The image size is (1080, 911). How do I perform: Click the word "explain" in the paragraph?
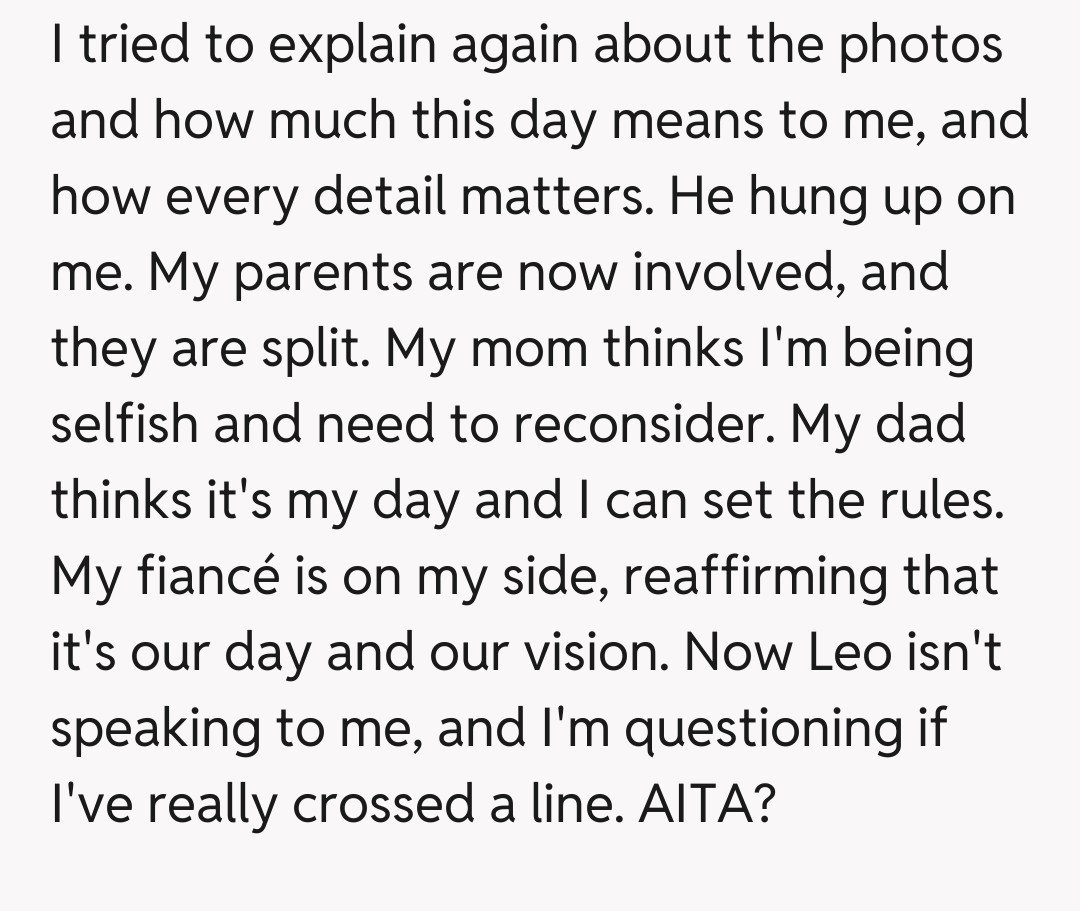pyautogui.click(x=337, y=46)
